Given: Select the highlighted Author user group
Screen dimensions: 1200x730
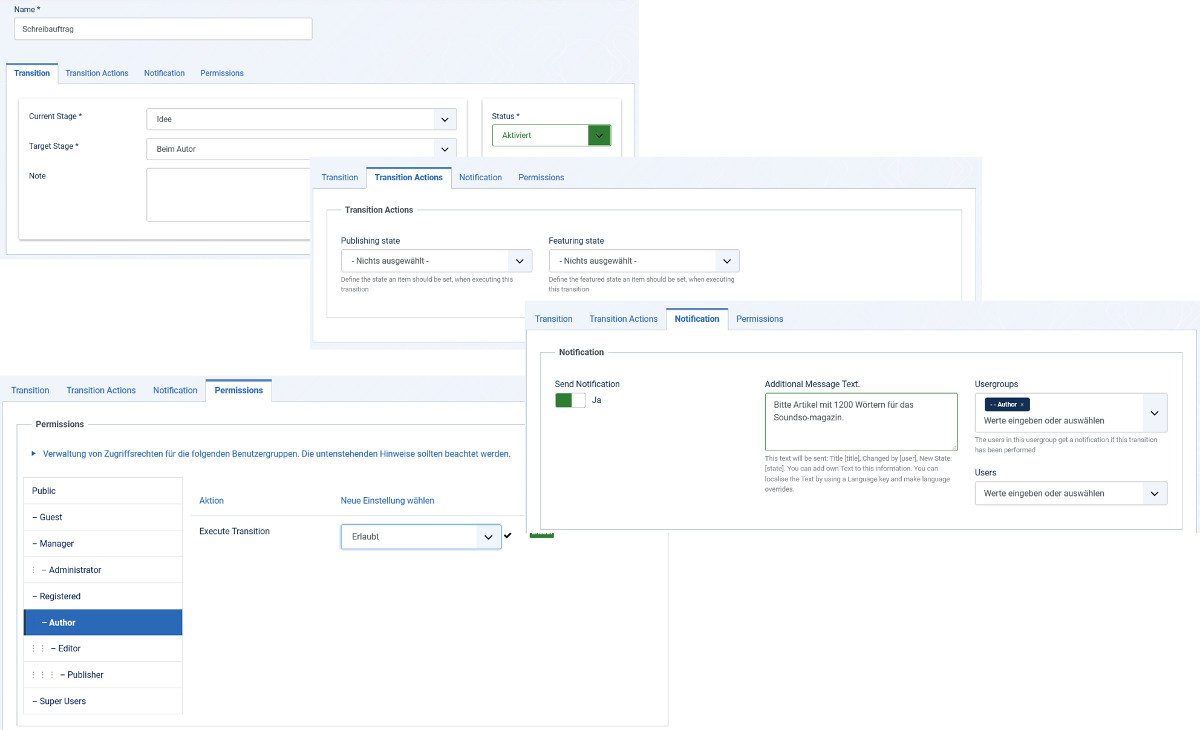Looking at the screenshot, I should [x=103, y=622].
